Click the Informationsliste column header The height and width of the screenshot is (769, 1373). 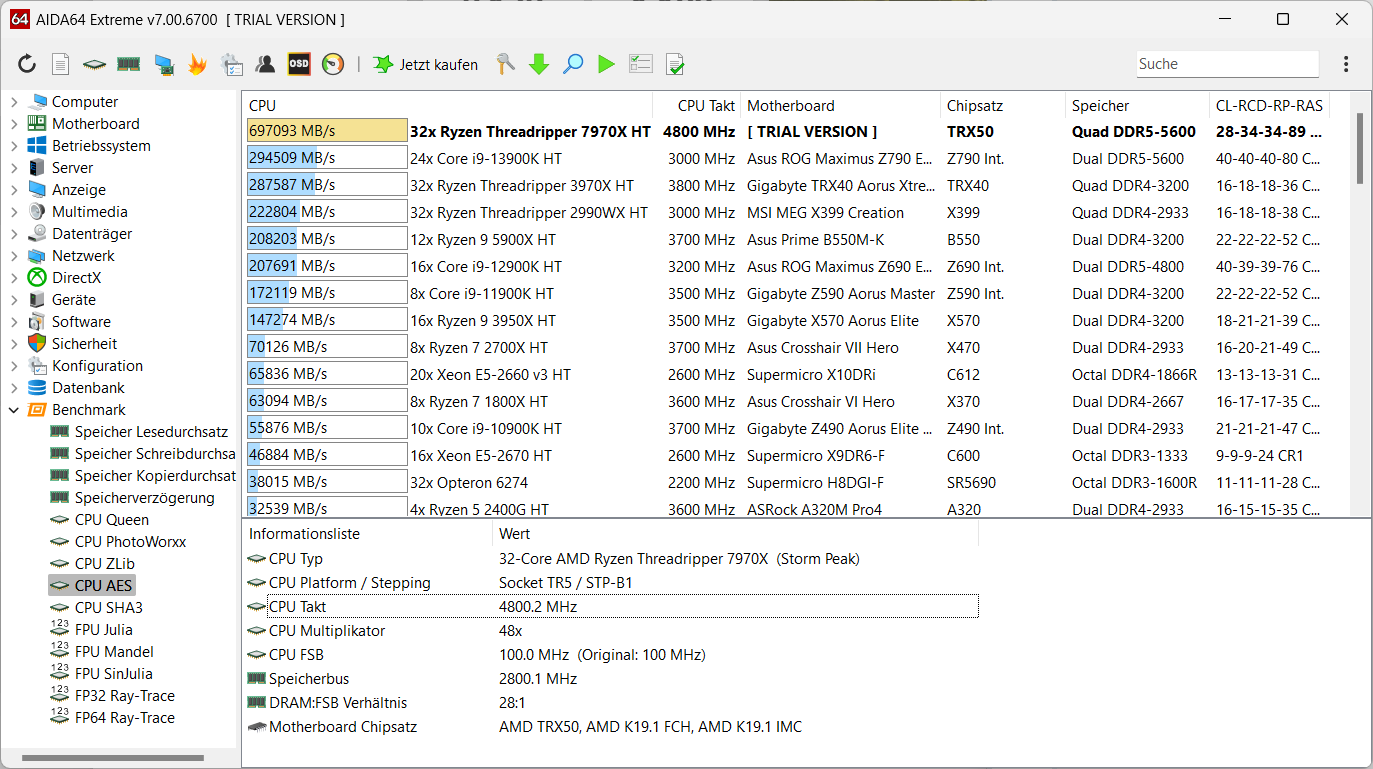pos(368,534)
